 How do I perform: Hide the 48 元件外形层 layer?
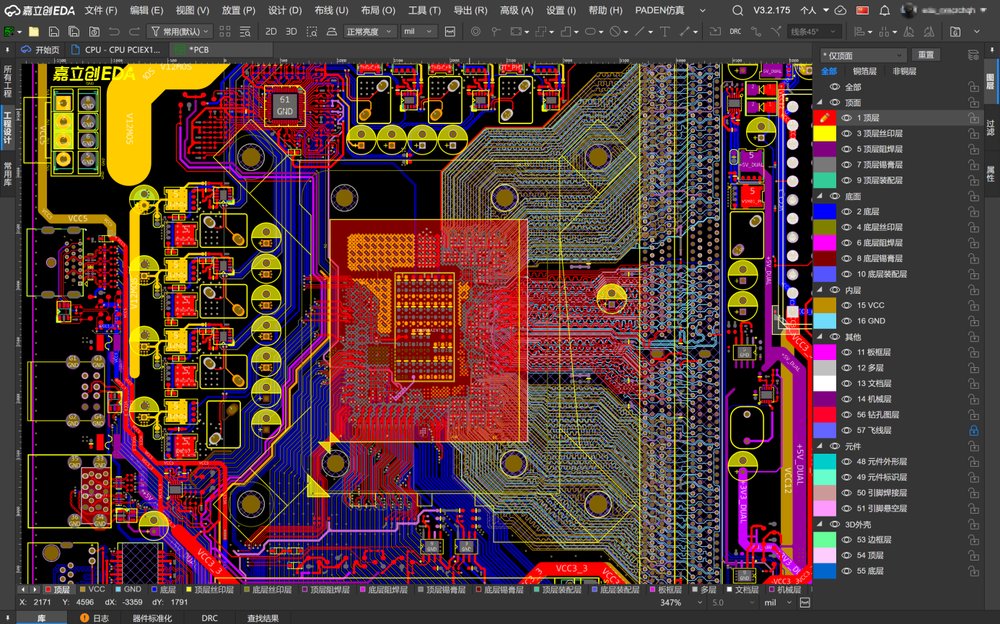[x=846, y=461]
